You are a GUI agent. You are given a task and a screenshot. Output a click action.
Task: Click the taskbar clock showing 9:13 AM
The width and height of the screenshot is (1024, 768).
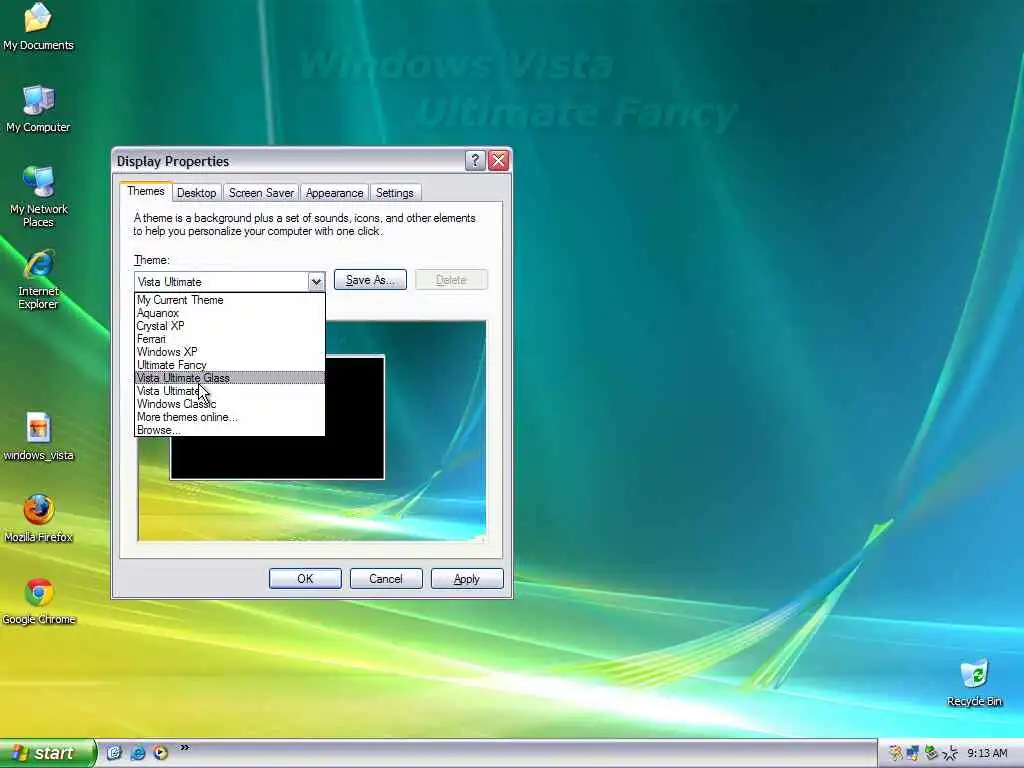point(987,754)
